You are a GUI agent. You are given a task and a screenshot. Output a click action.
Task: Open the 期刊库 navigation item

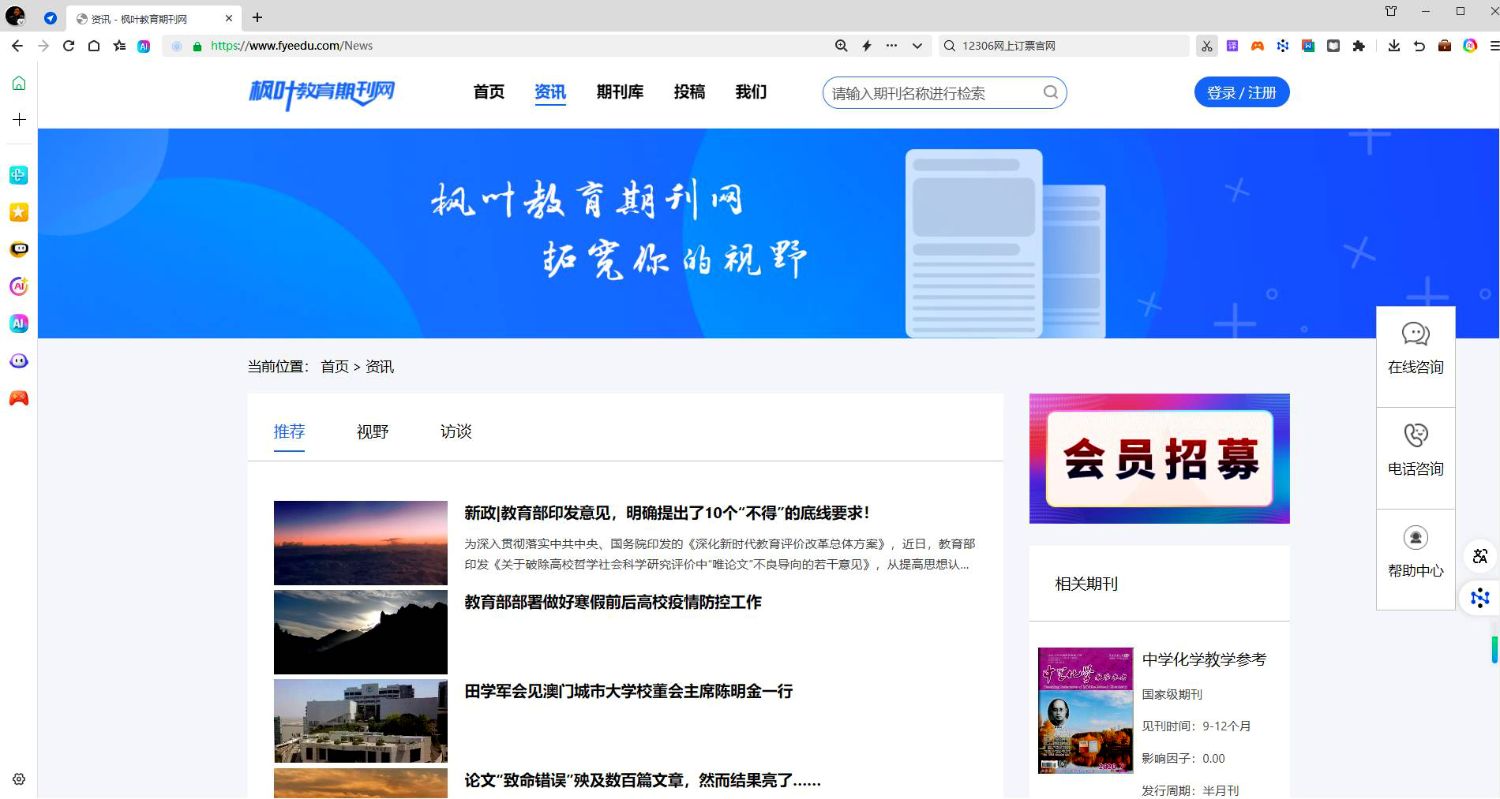[x=620, y=92]
